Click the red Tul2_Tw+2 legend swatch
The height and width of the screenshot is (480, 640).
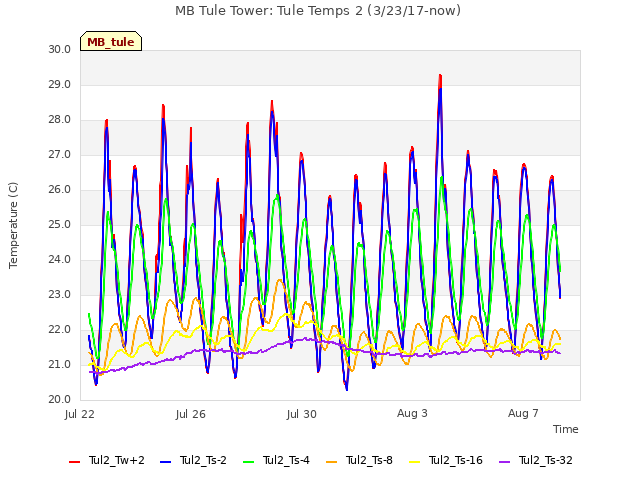pos(74,462)
